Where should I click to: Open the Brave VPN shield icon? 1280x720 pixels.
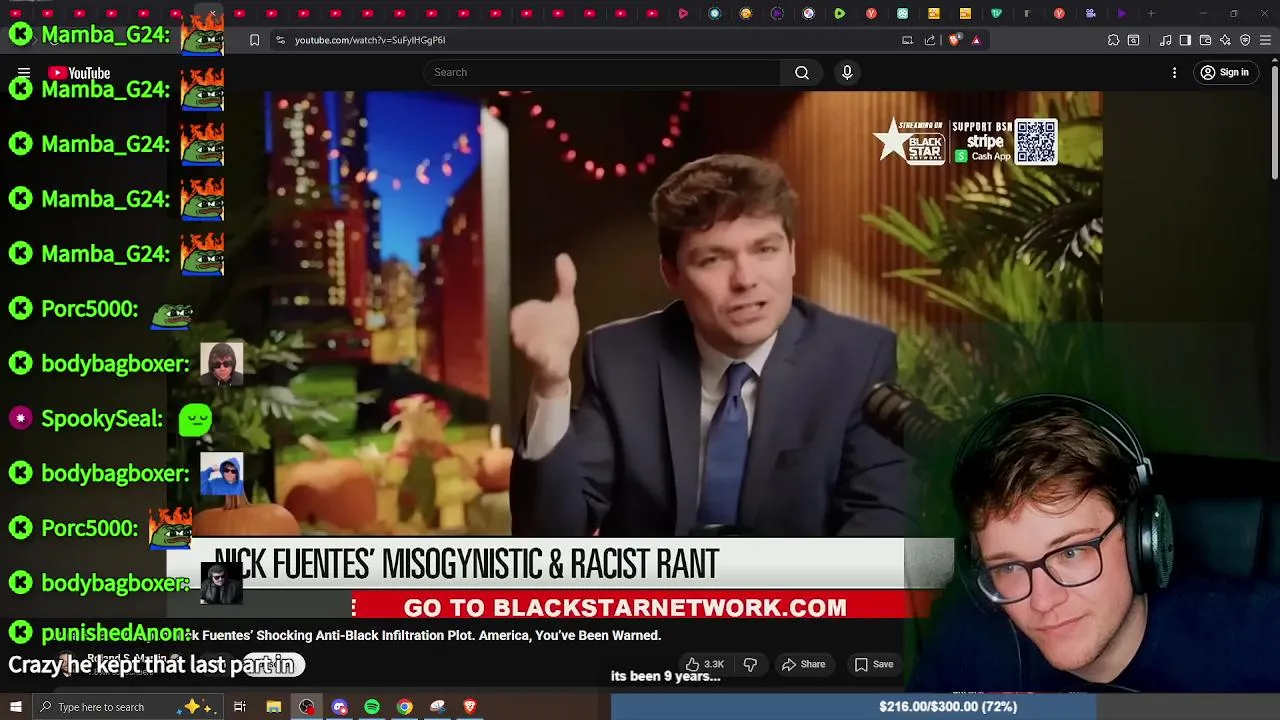(x=1245, y=40)
